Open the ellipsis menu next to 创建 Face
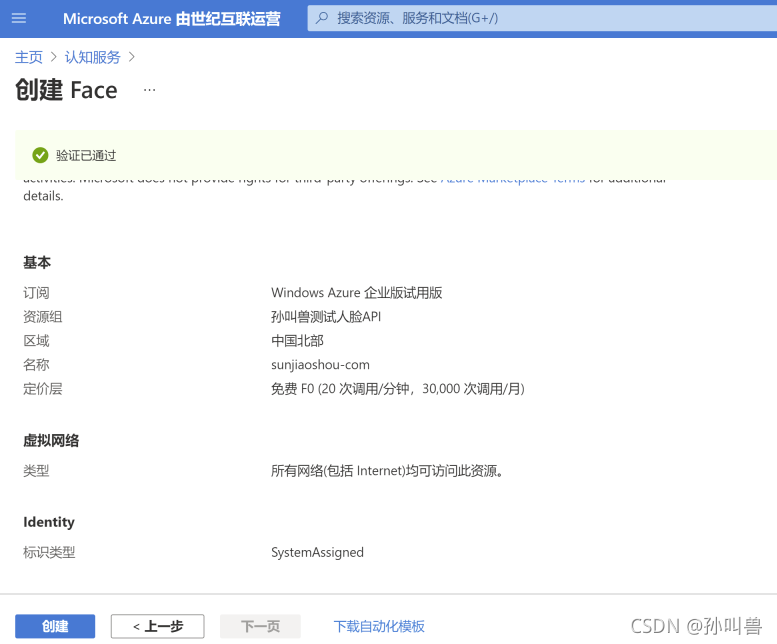 click(x=149, y=90)
